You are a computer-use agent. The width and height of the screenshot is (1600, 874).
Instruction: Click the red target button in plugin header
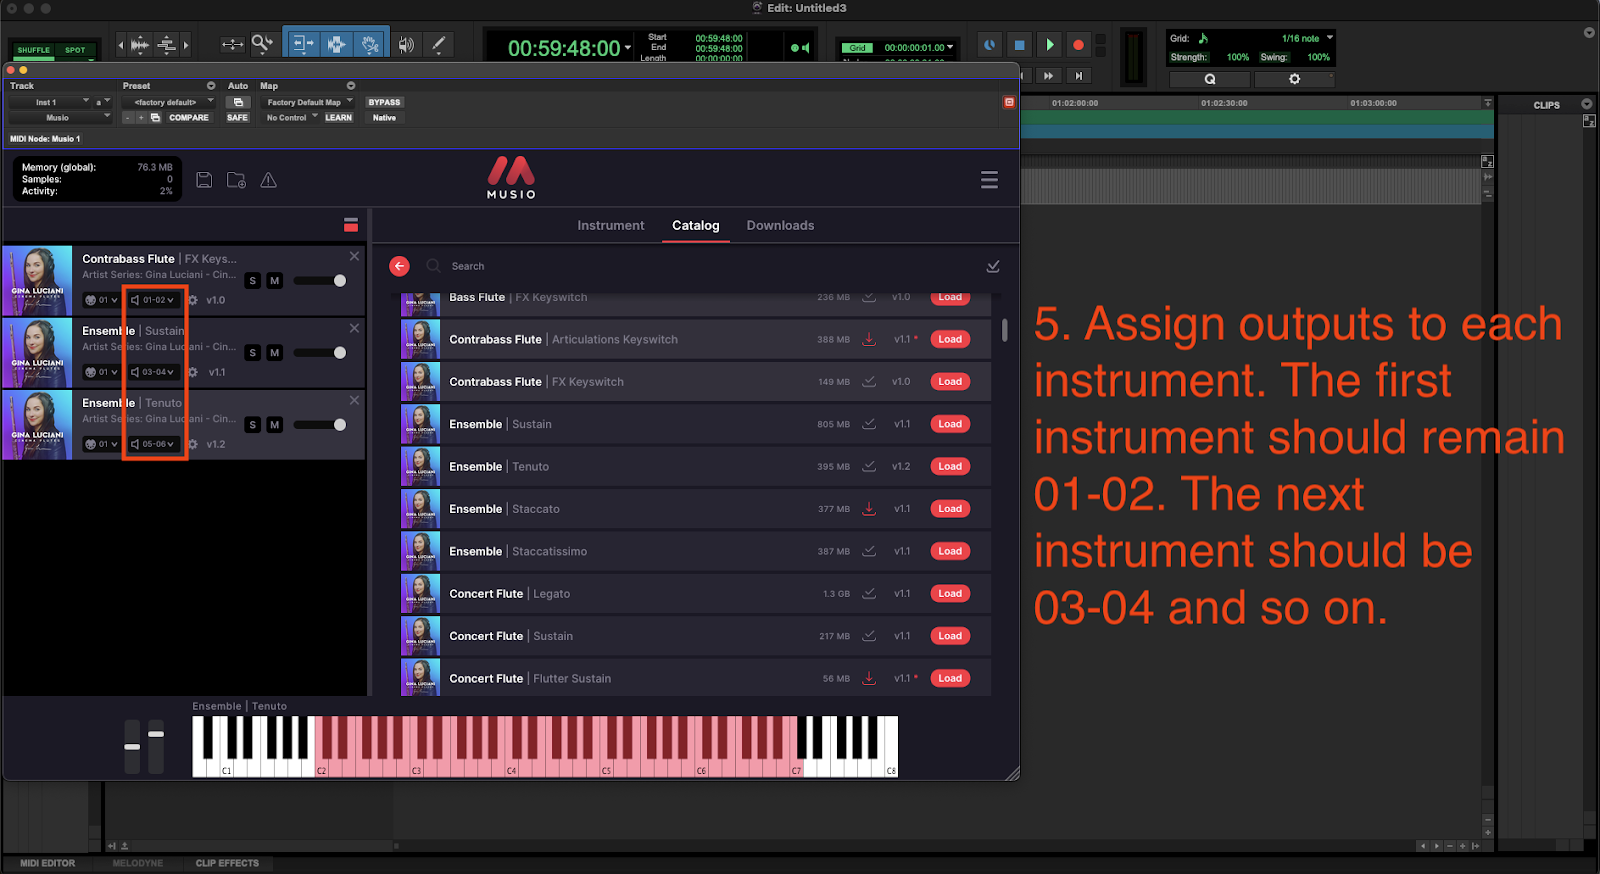1009,102
